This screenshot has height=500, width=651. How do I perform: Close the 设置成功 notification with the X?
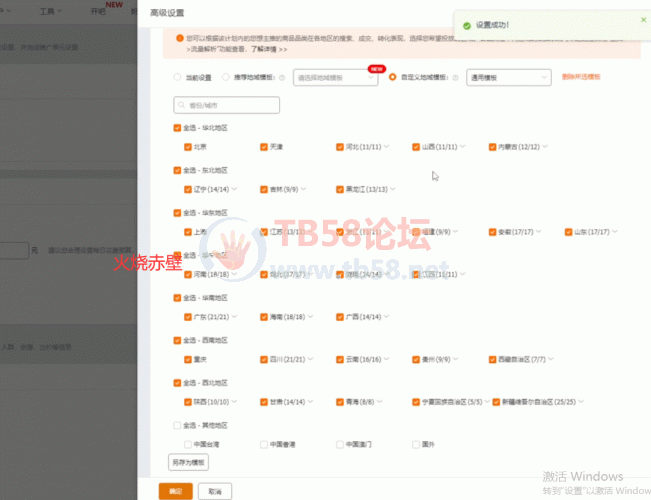(643, 20)
